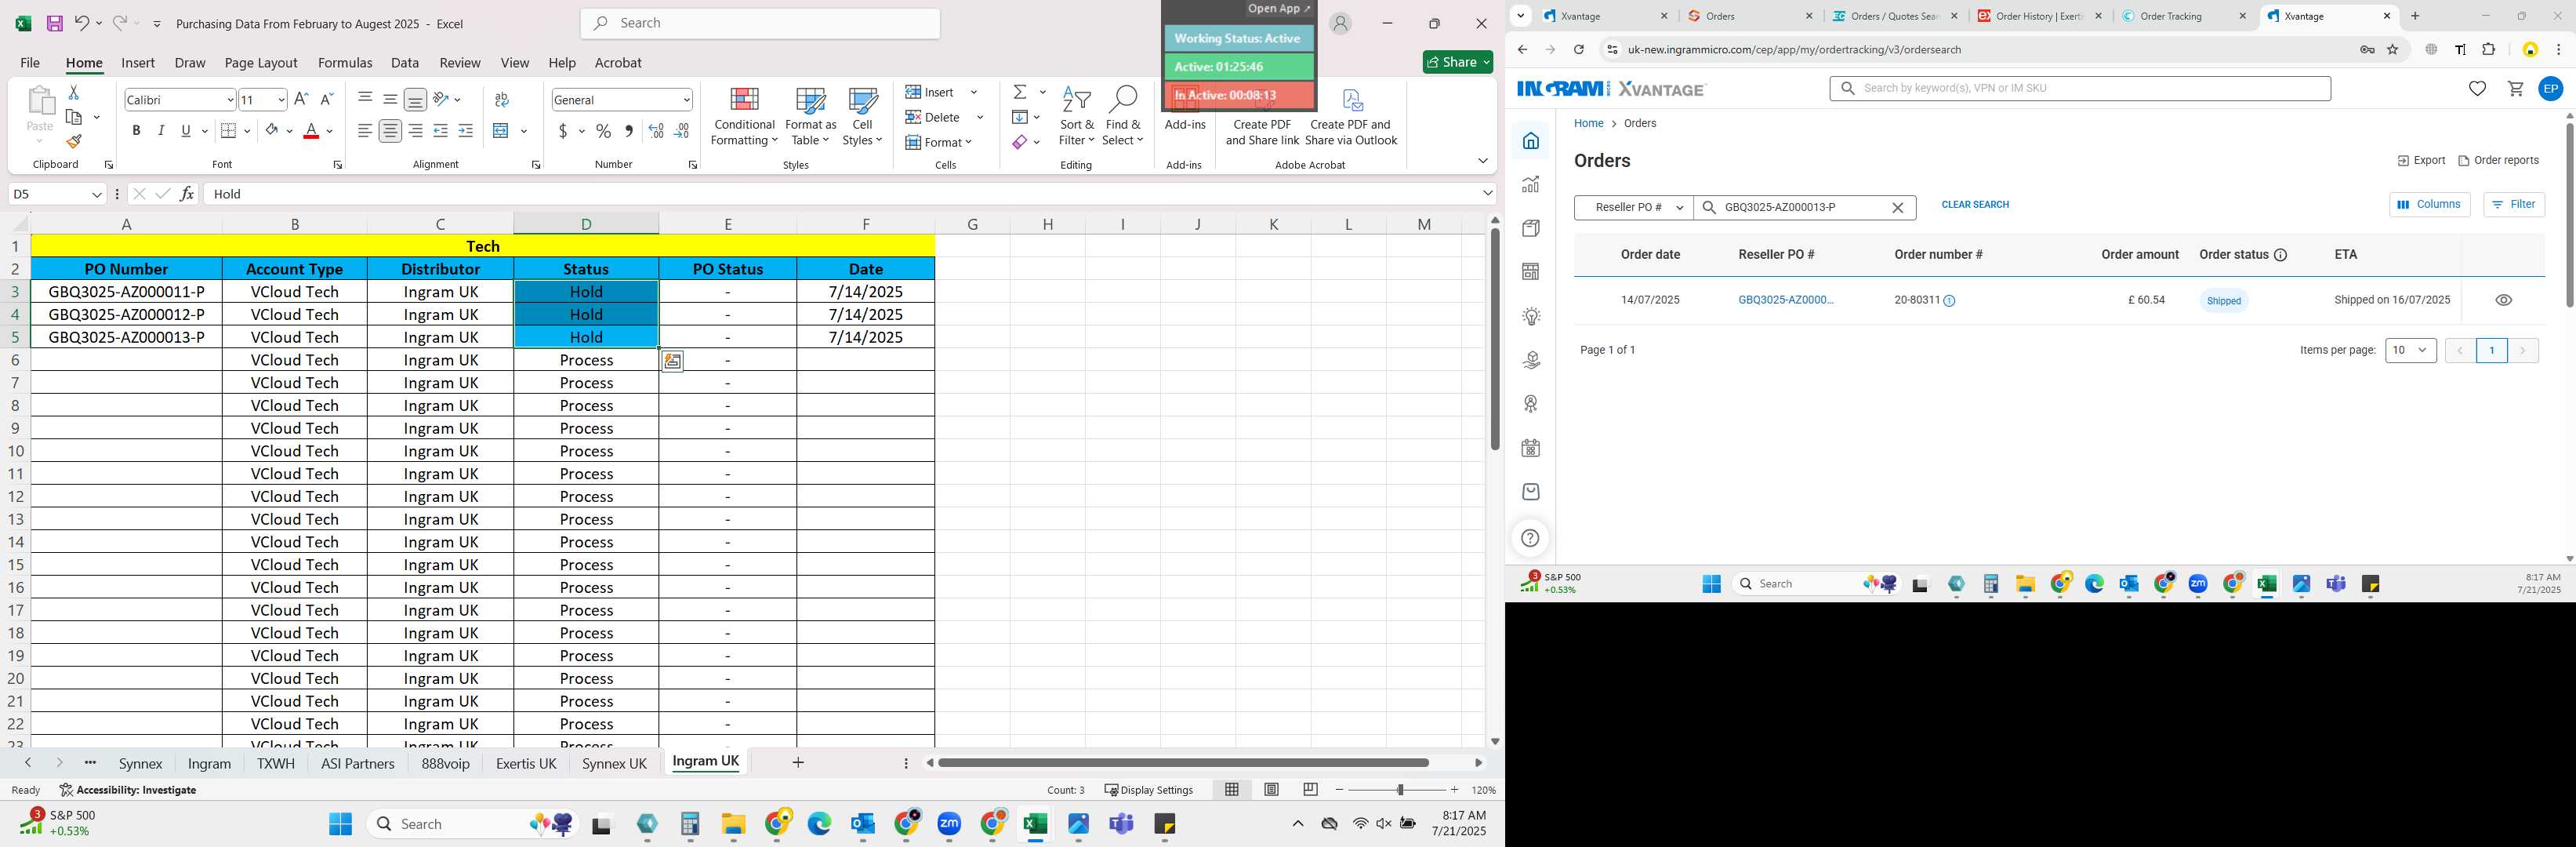2576x847 pixels.
Task: Open the number format dropdown (General)
Action: [686, 100]
